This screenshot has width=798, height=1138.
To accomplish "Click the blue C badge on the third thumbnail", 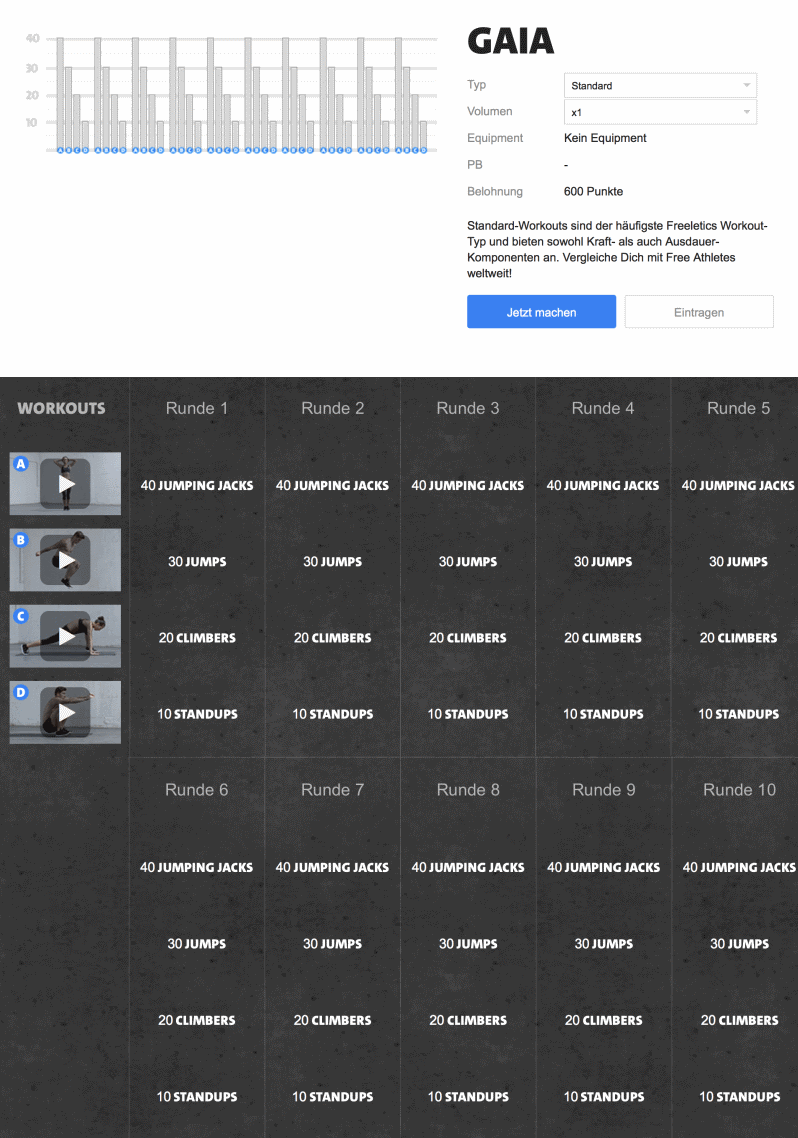I will click(x=21, y=616).
